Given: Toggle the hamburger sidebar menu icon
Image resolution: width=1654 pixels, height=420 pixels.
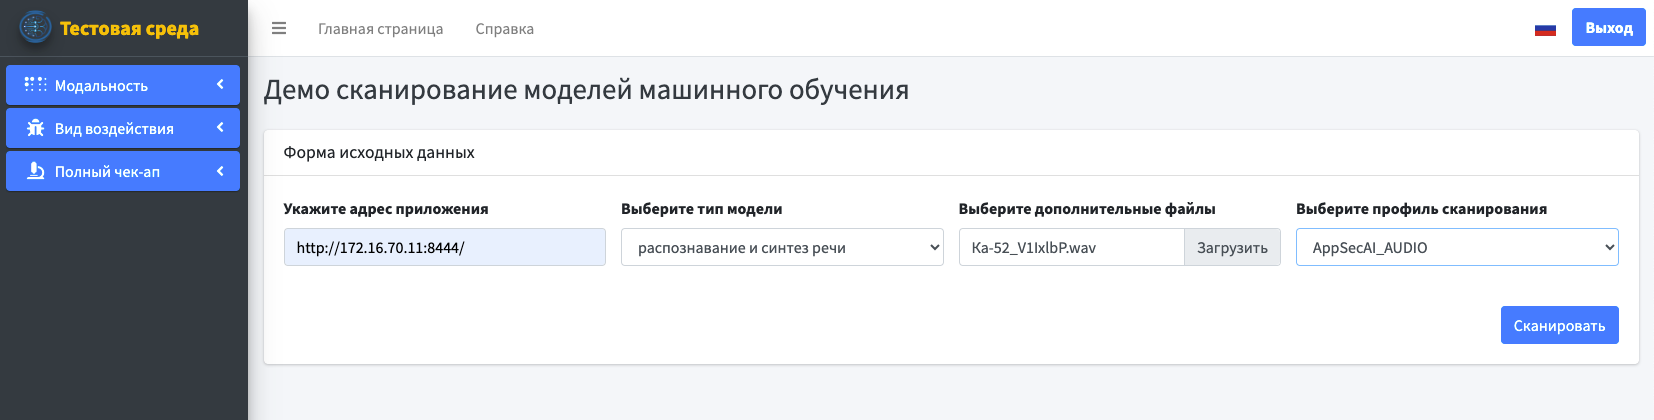Looking at the screenshot, I should click(x=279, y=28).
